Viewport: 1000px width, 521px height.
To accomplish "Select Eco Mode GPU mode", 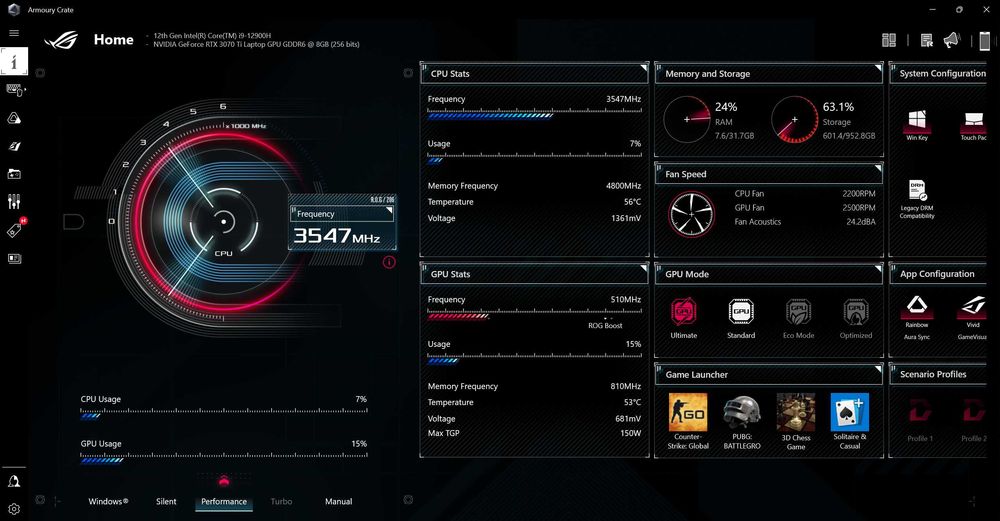I will coord(798,318).
